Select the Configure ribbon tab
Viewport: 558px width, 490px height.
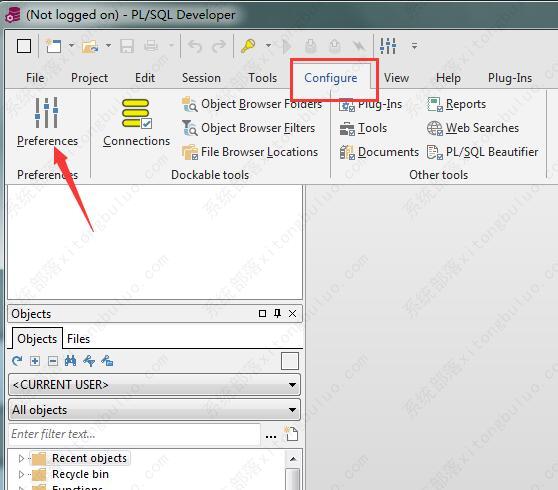click(331, 78)
